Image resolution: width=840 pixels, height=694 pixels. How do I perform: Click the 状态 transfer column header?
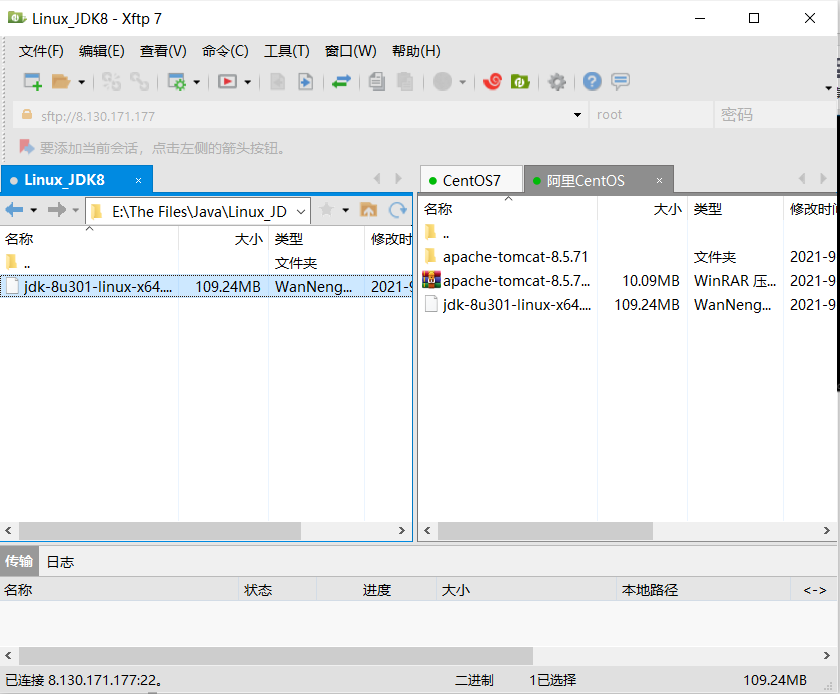(277, 590)
